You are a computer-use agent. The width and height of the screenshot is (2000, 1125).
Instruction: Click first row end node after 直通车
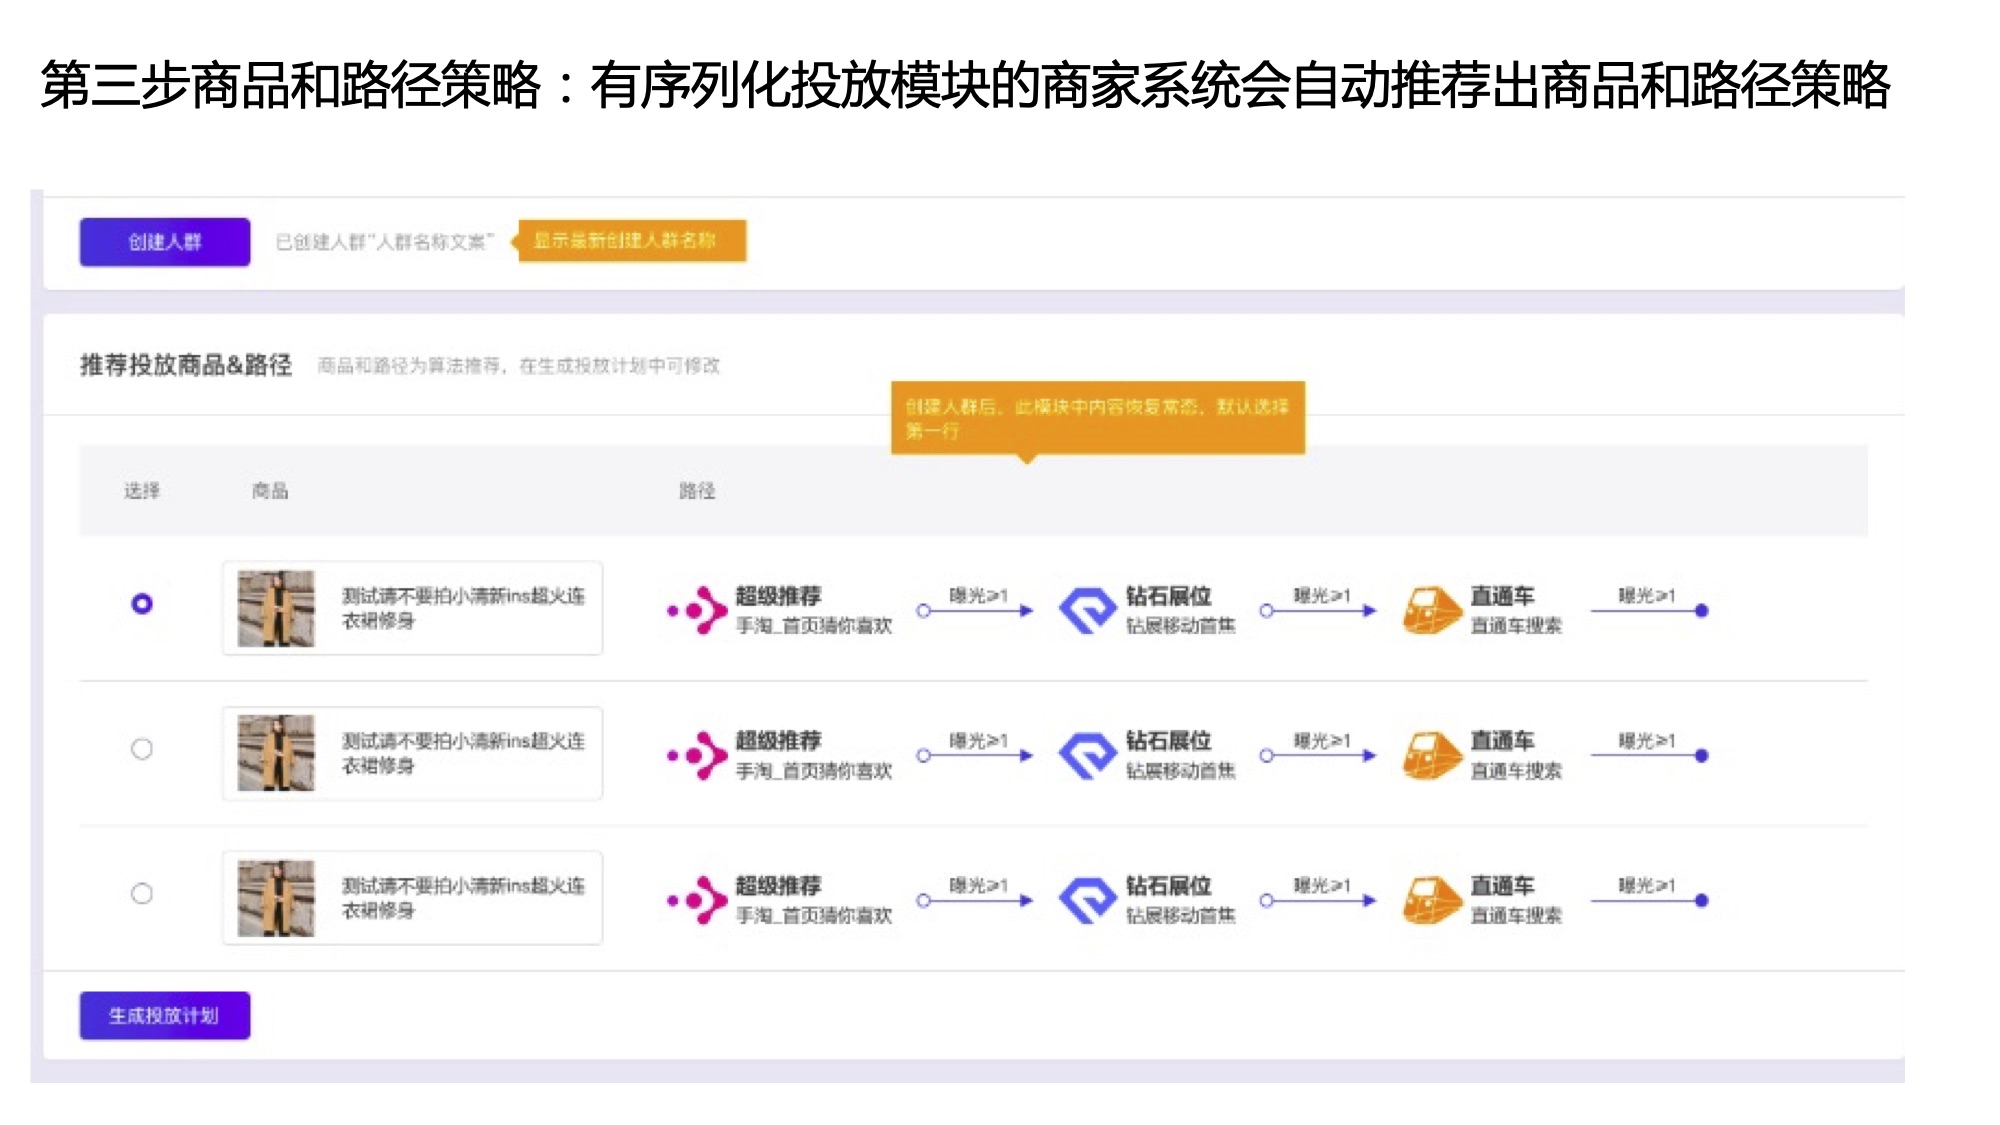1702,610
